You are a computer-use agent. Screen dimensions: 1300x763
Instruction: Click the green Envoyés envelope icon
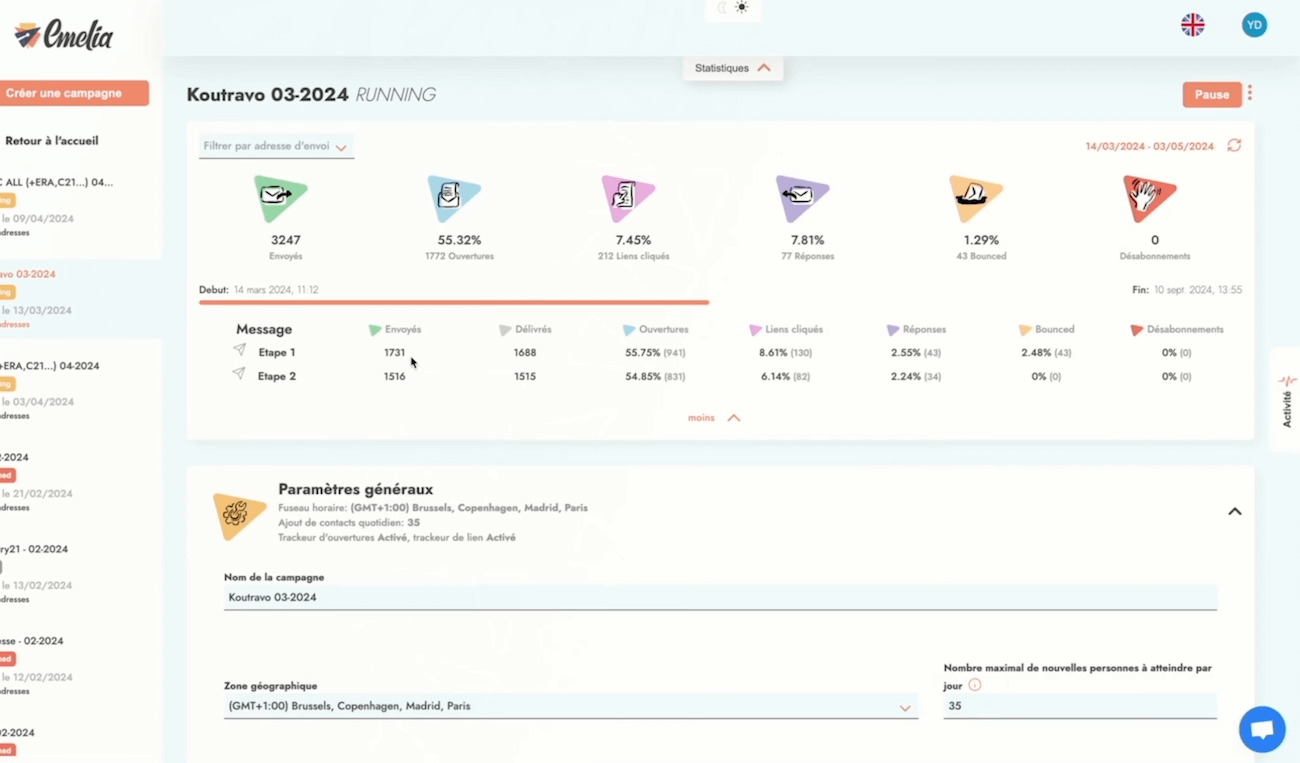[x=280, y=199]
